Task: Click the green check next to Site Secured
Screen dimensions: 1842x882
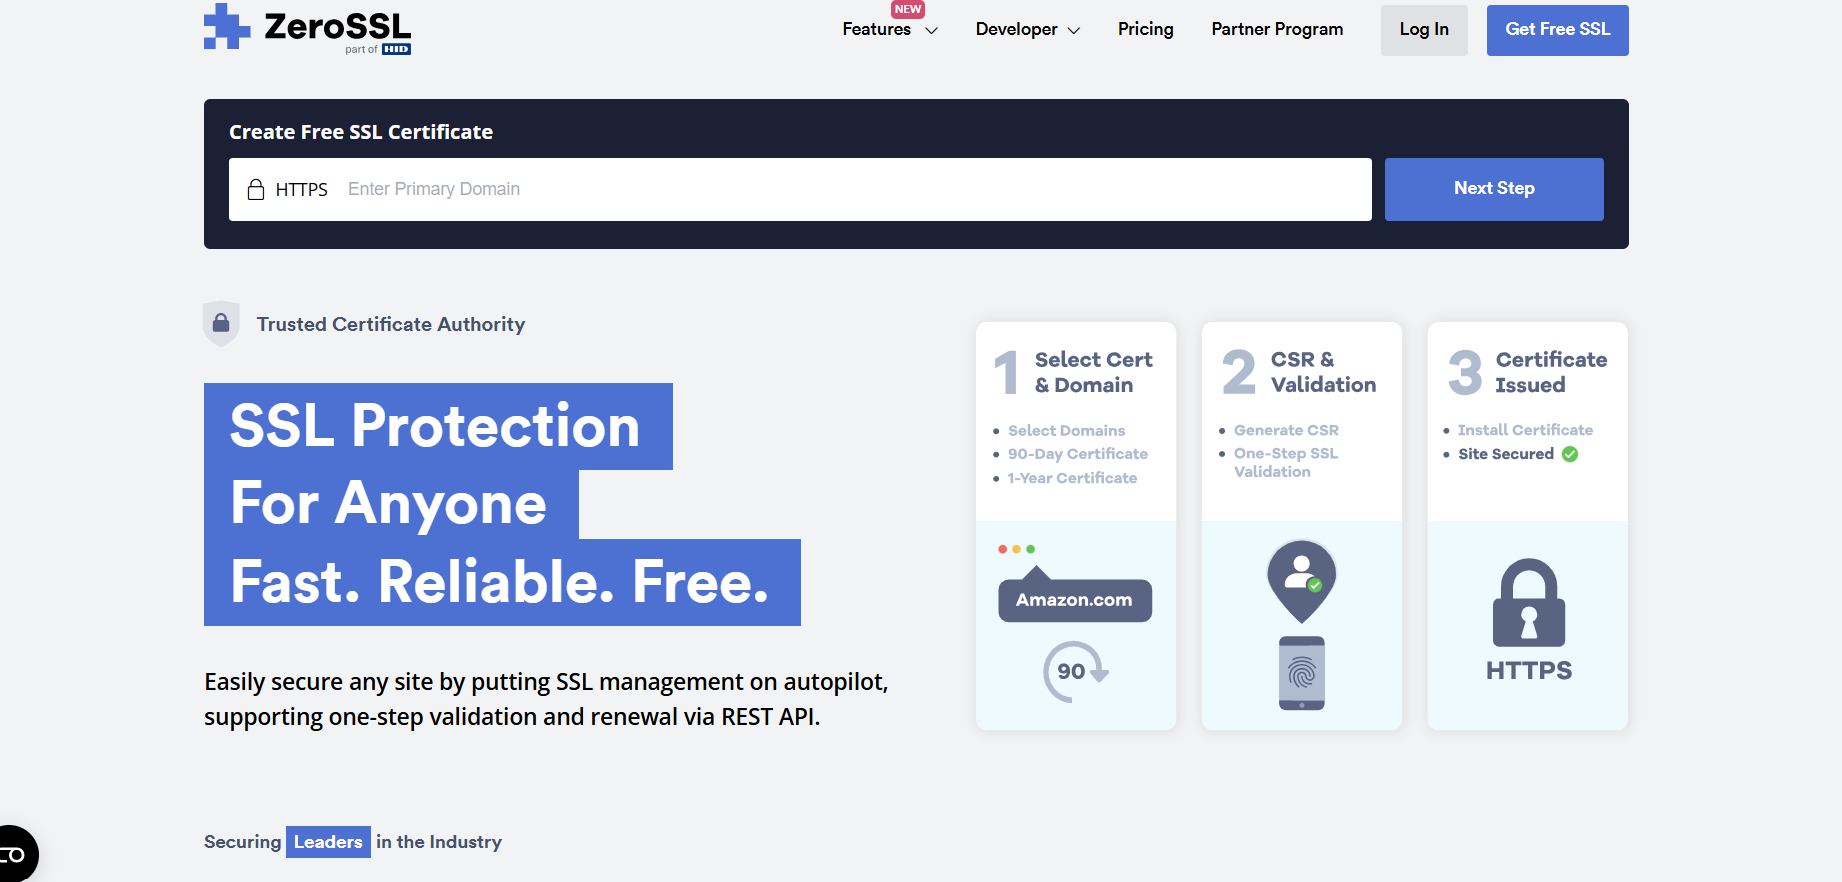Action: [1570, 454]
